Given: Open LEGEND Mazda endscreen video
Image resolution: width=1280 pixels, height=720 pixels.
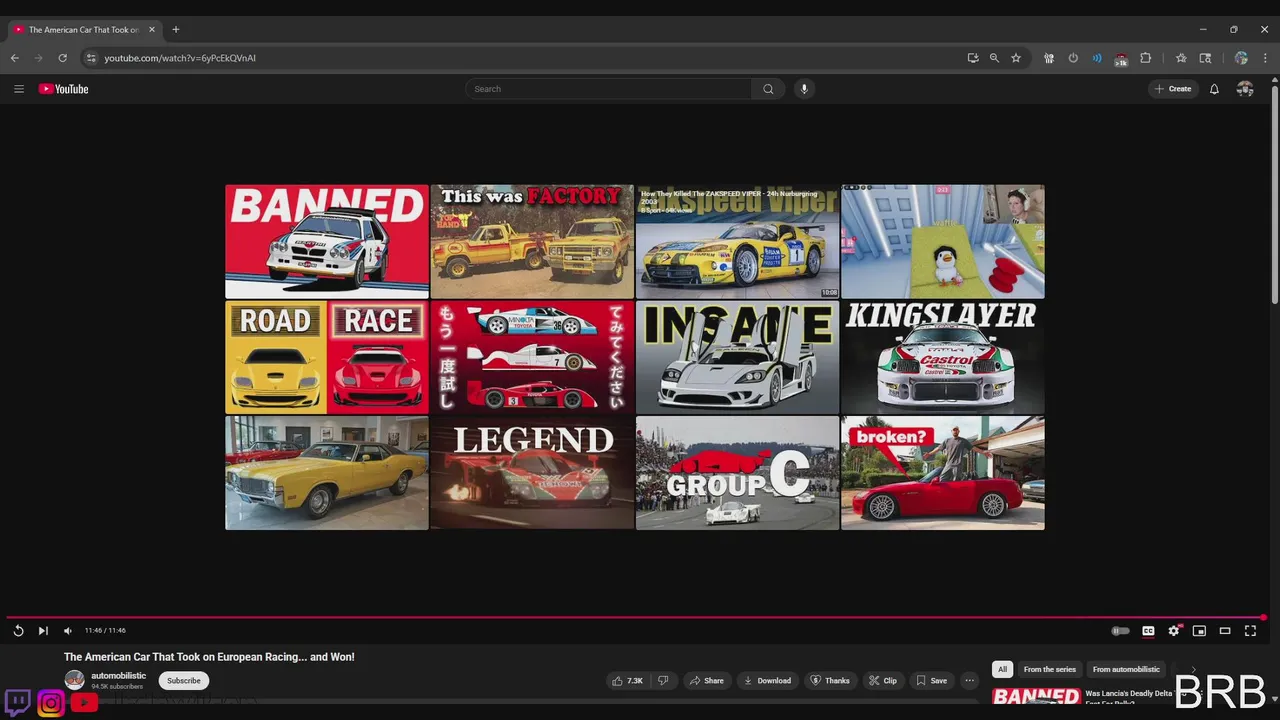Looking at the screenshot, I should coord(532,473).
